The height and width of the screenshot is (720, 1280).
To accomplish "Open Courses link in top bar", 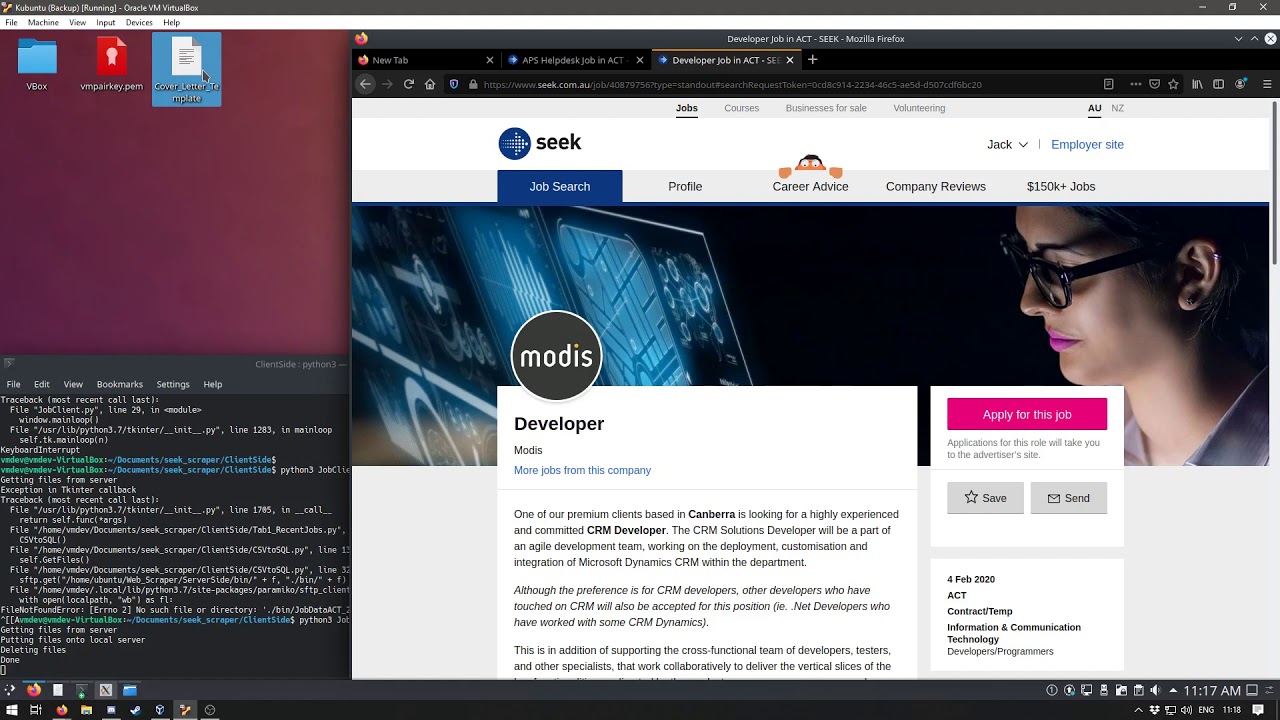I will 742,108.
